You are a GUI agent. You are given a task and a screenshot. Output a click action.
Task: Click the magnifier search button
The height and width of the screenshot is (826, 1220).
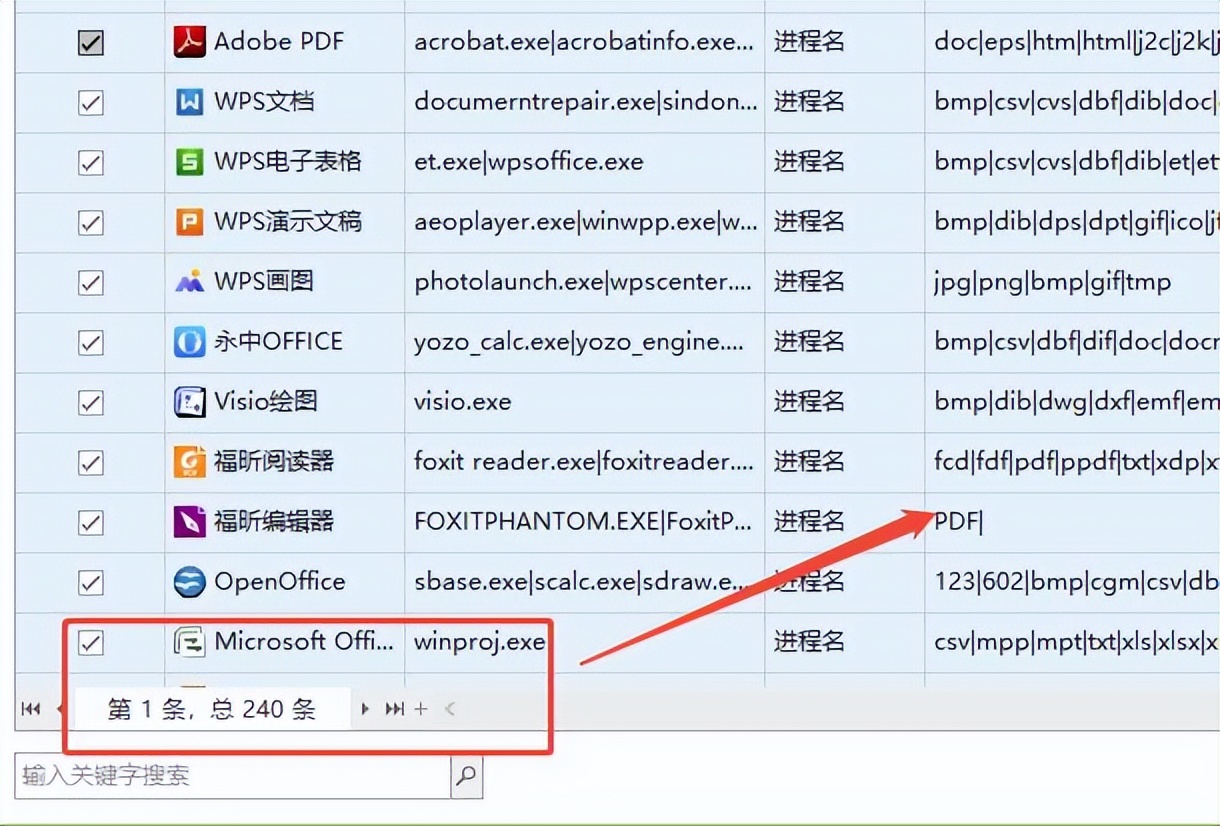(467, 775)
